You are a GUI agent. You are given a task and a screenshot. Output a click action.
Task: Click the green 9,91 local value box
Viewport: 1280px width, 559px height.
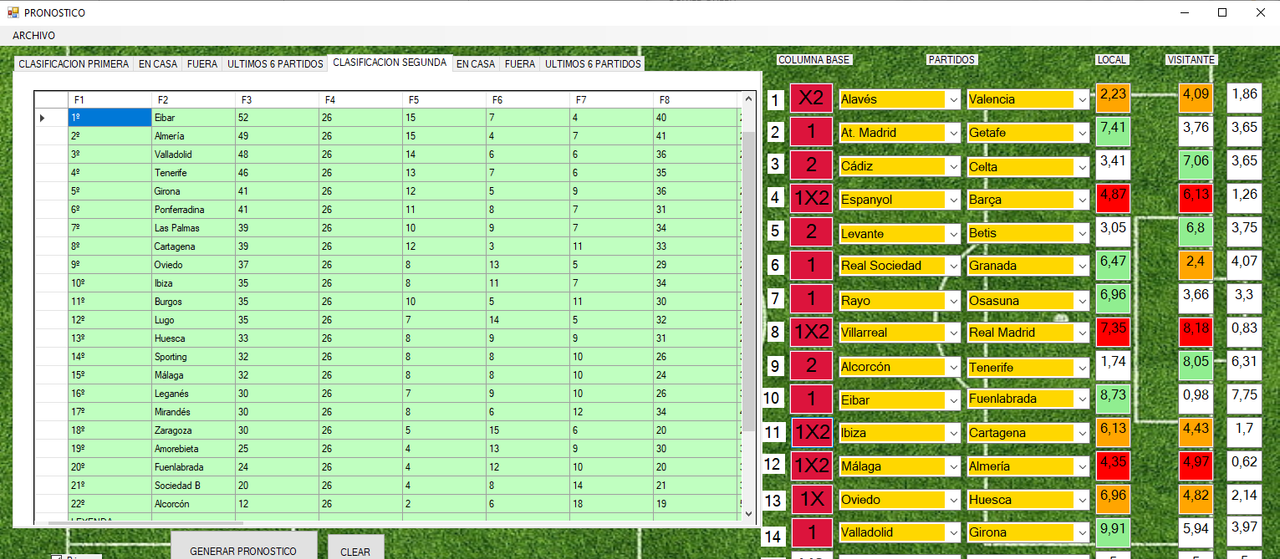pyautogui.click(x=1112, y=532)
